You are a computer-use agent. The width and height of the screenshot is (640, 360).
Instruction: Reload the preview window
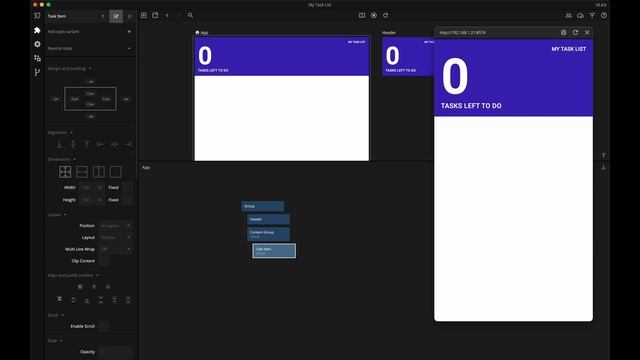point(575,32)
